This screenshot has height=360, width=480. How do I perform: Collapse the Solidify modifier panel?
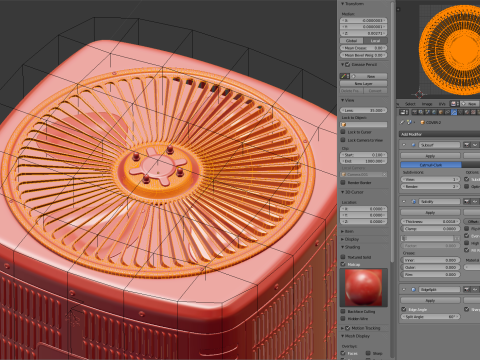point(404,201)
